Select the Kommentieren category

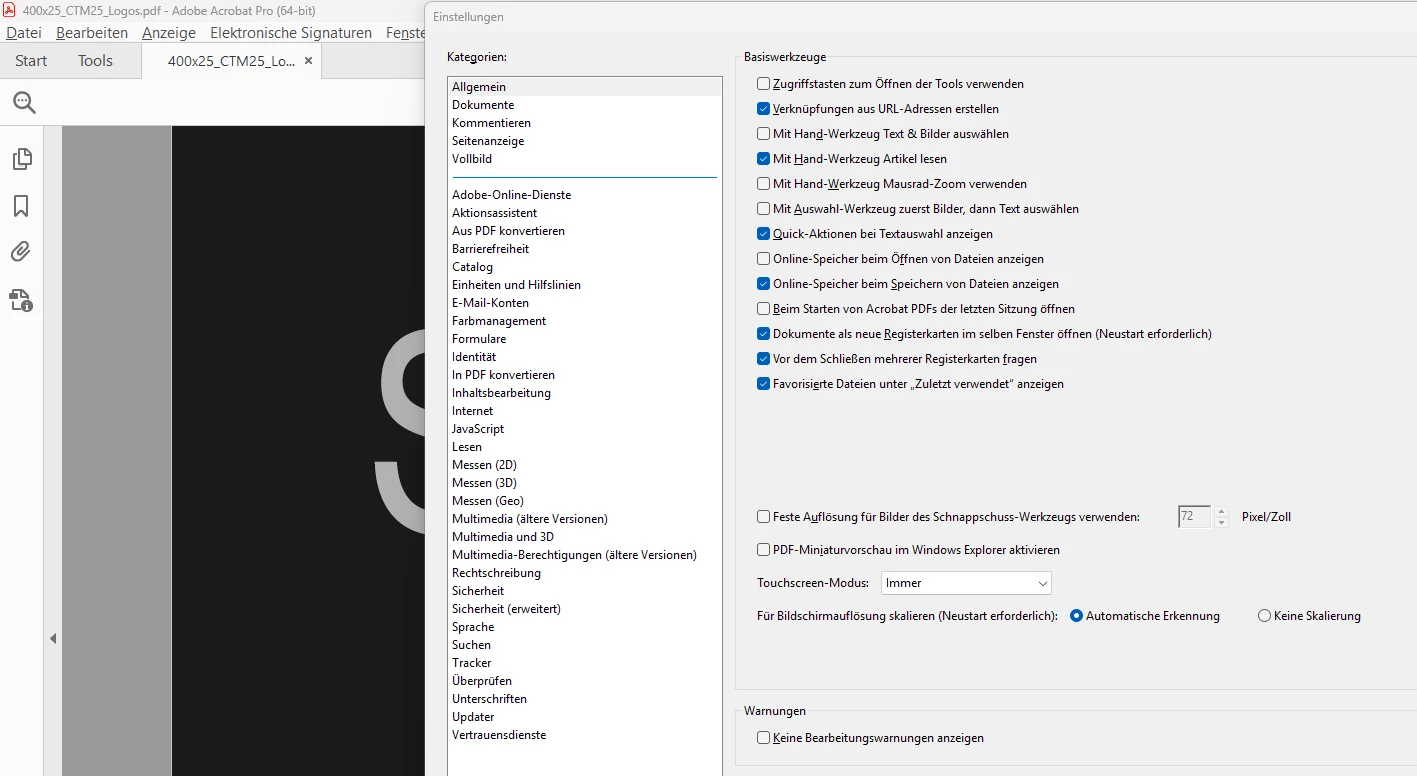[x=585, y=123]
